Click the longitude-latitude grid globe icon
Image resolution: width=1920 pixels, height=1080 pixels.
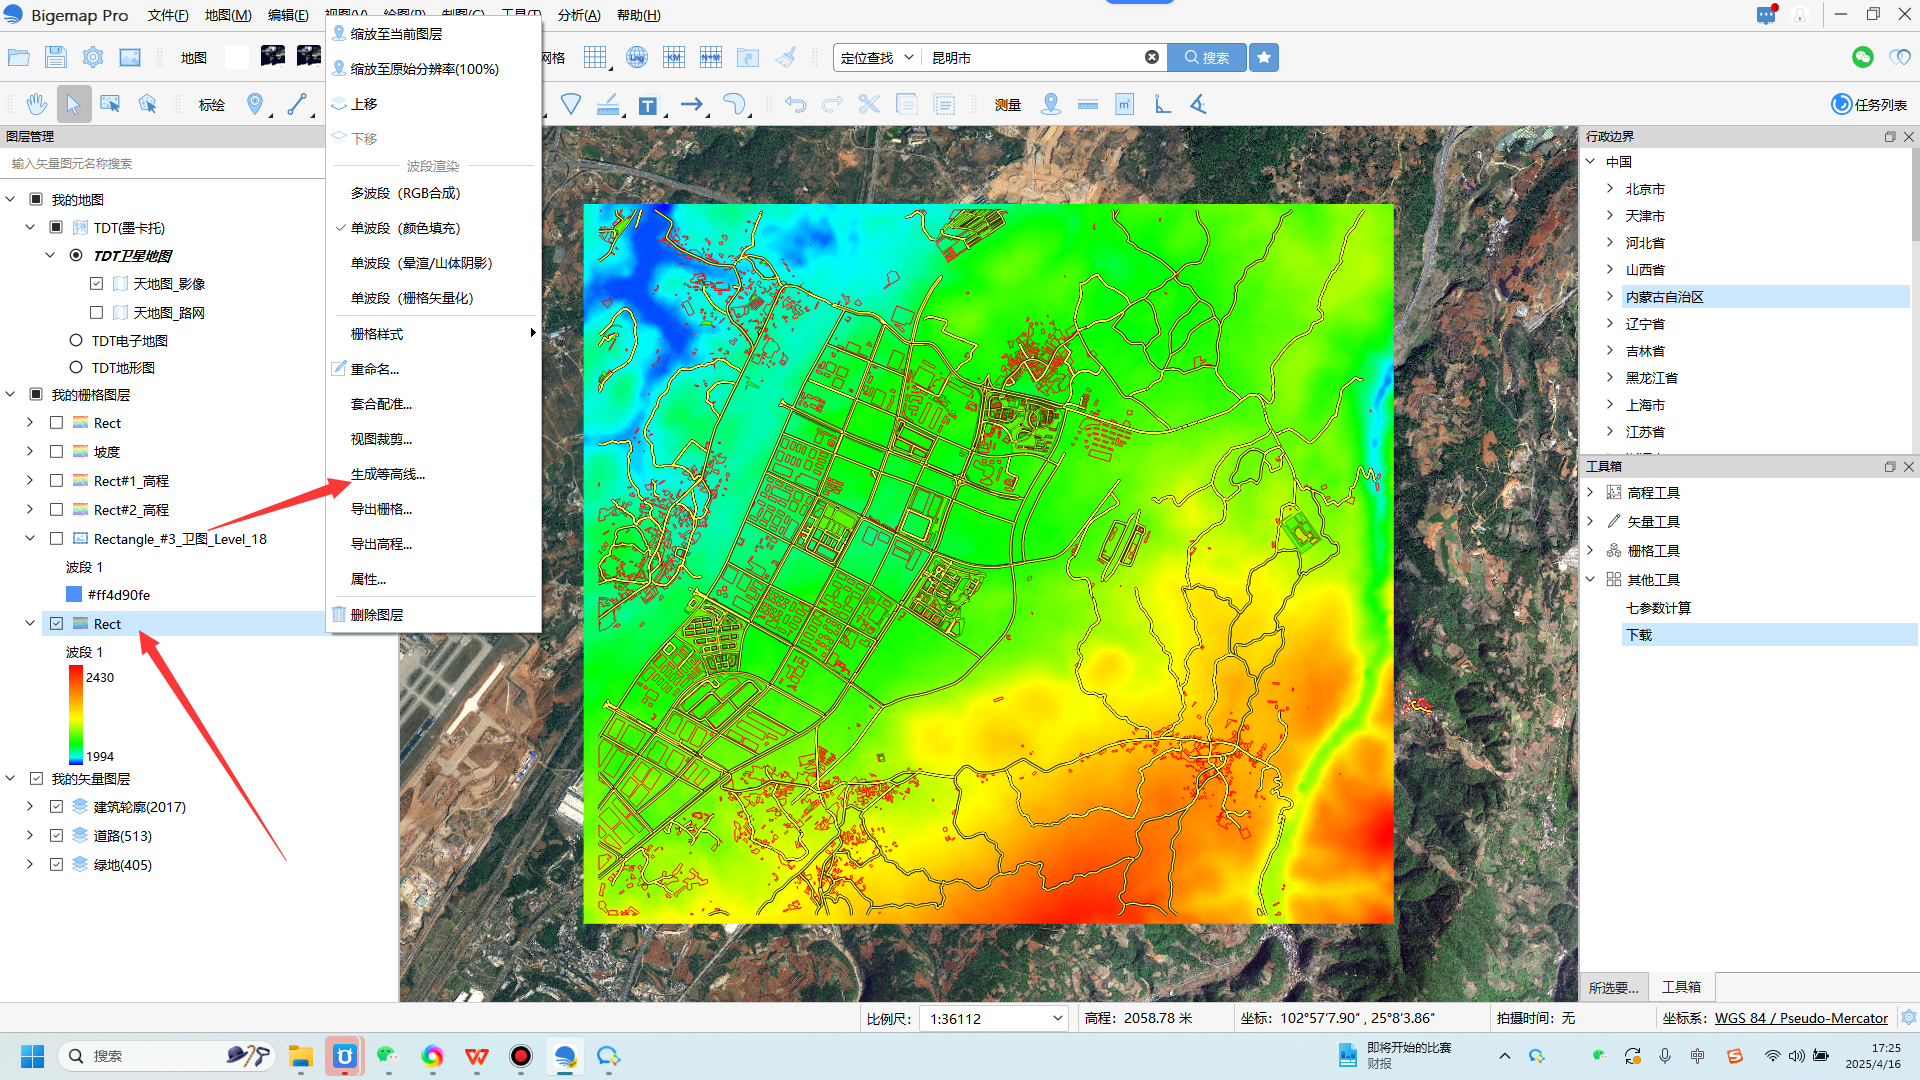coord(637,57)
